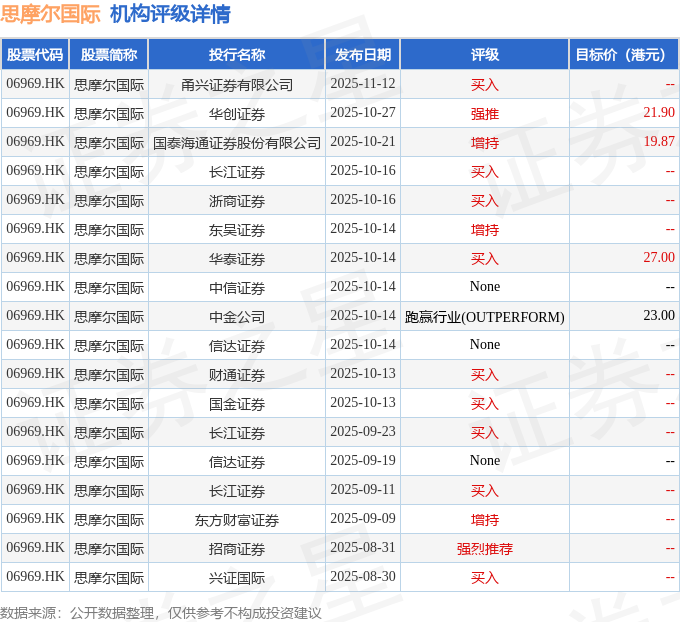Click date 2025-11-12

363,83
